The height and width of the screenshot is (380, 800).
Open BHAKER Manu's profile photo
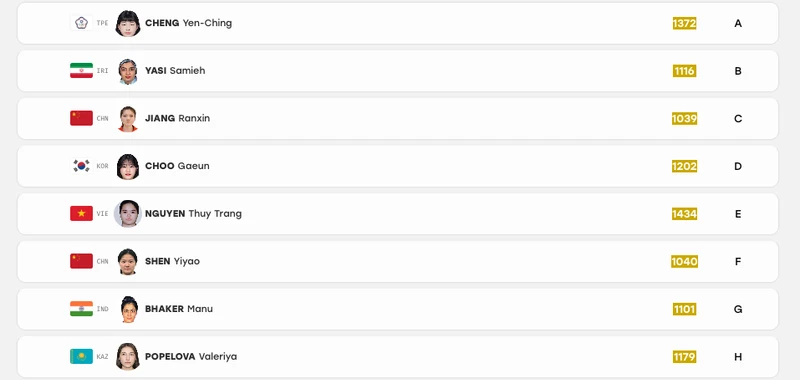pyautogui.click(x=128, y=309)
